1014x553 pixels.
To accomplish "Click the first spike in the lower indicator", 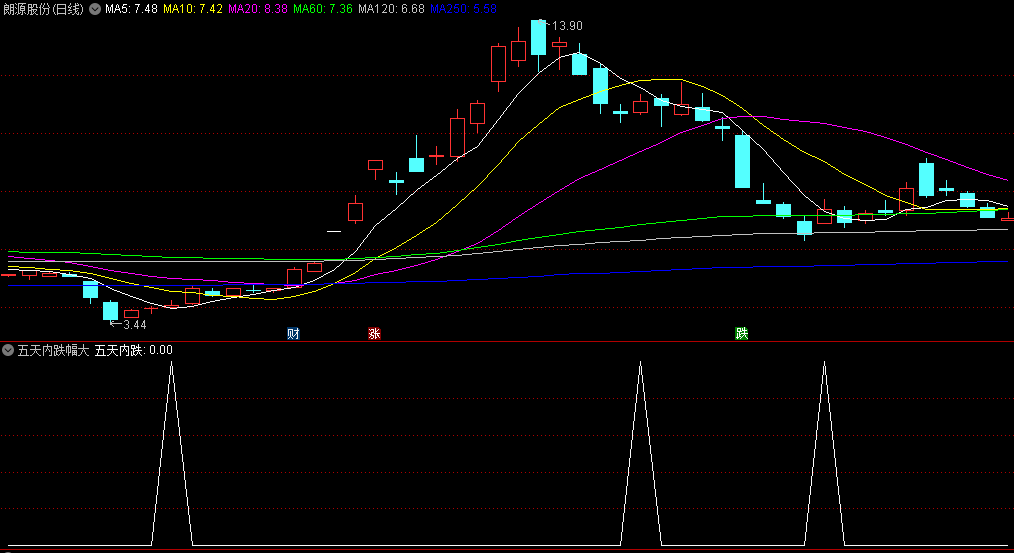I will click(171, 453).
